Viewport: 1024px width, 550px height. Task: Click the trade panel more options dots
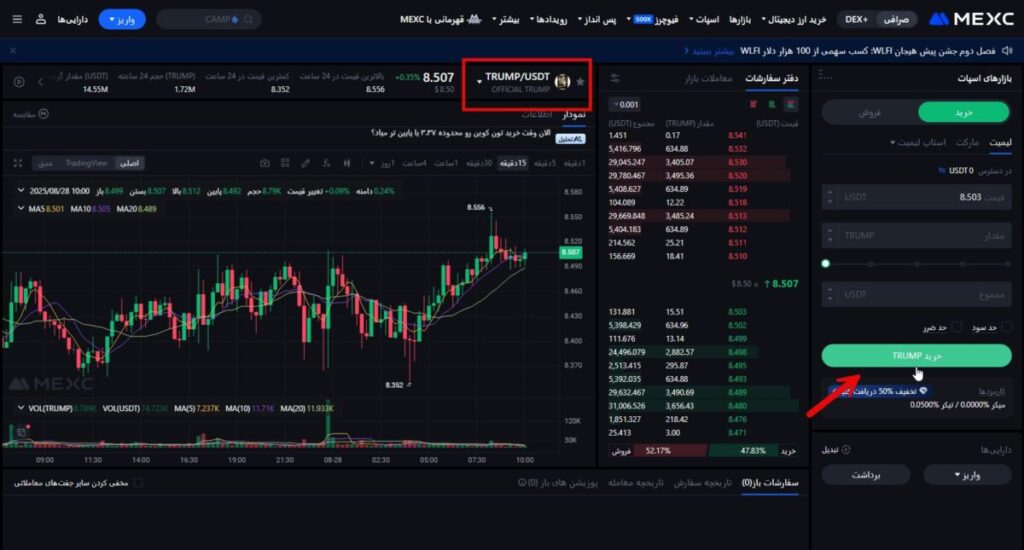tap(825, 77)
